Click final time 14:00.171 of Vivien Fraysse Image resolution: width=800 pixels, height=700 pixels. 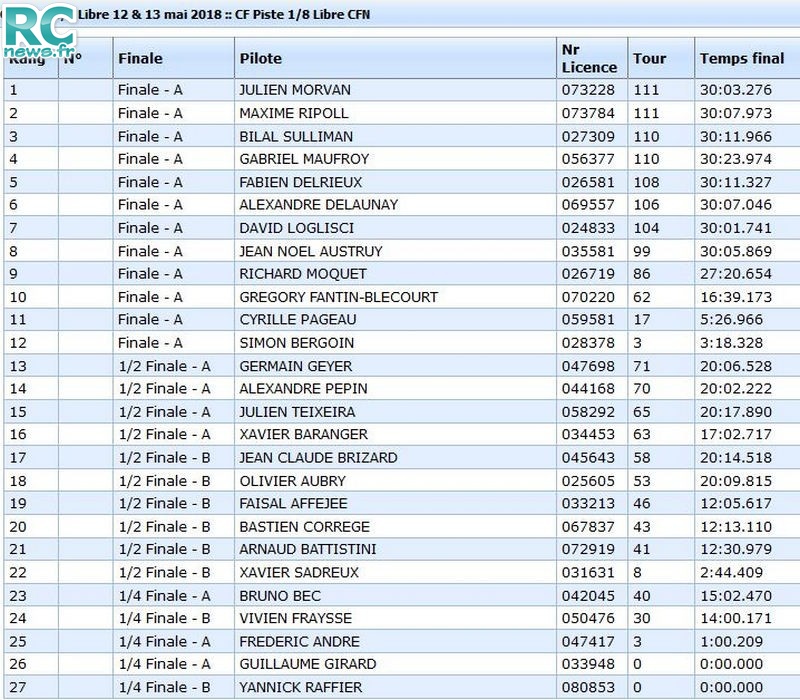(x=735, y=619)
